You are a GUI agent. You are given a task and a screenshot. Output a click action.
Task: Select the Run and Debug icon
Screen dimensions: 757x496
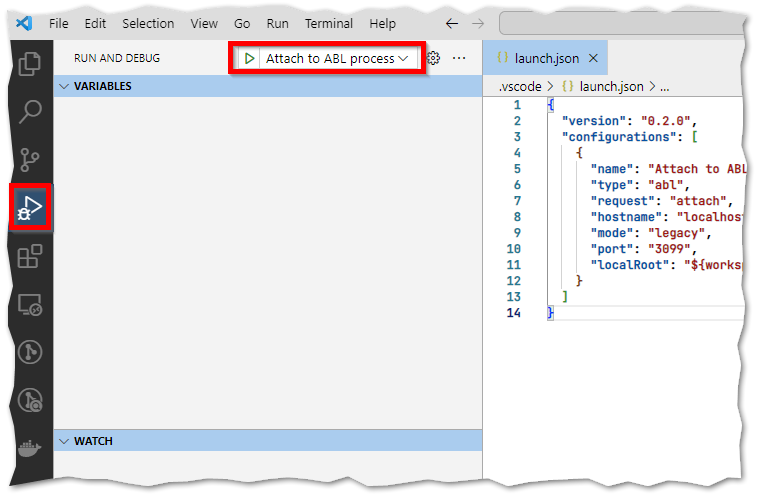click(30, 207)
